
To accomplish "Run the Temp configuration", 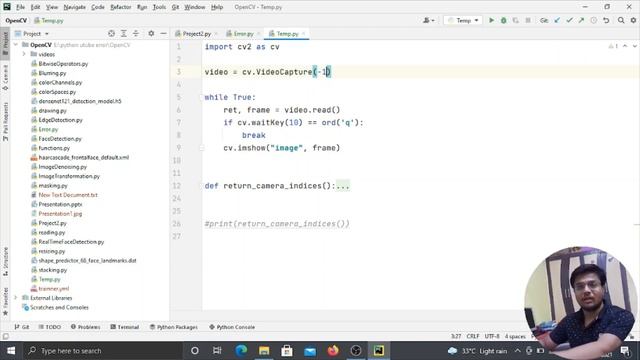I will click(491, 20).
